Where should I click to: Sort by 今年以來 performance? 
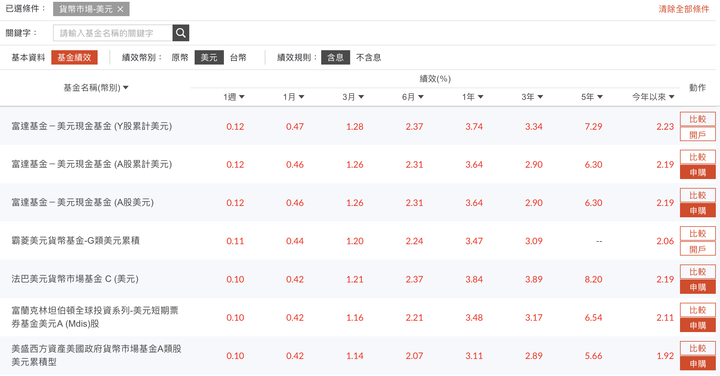click(653, 97)
